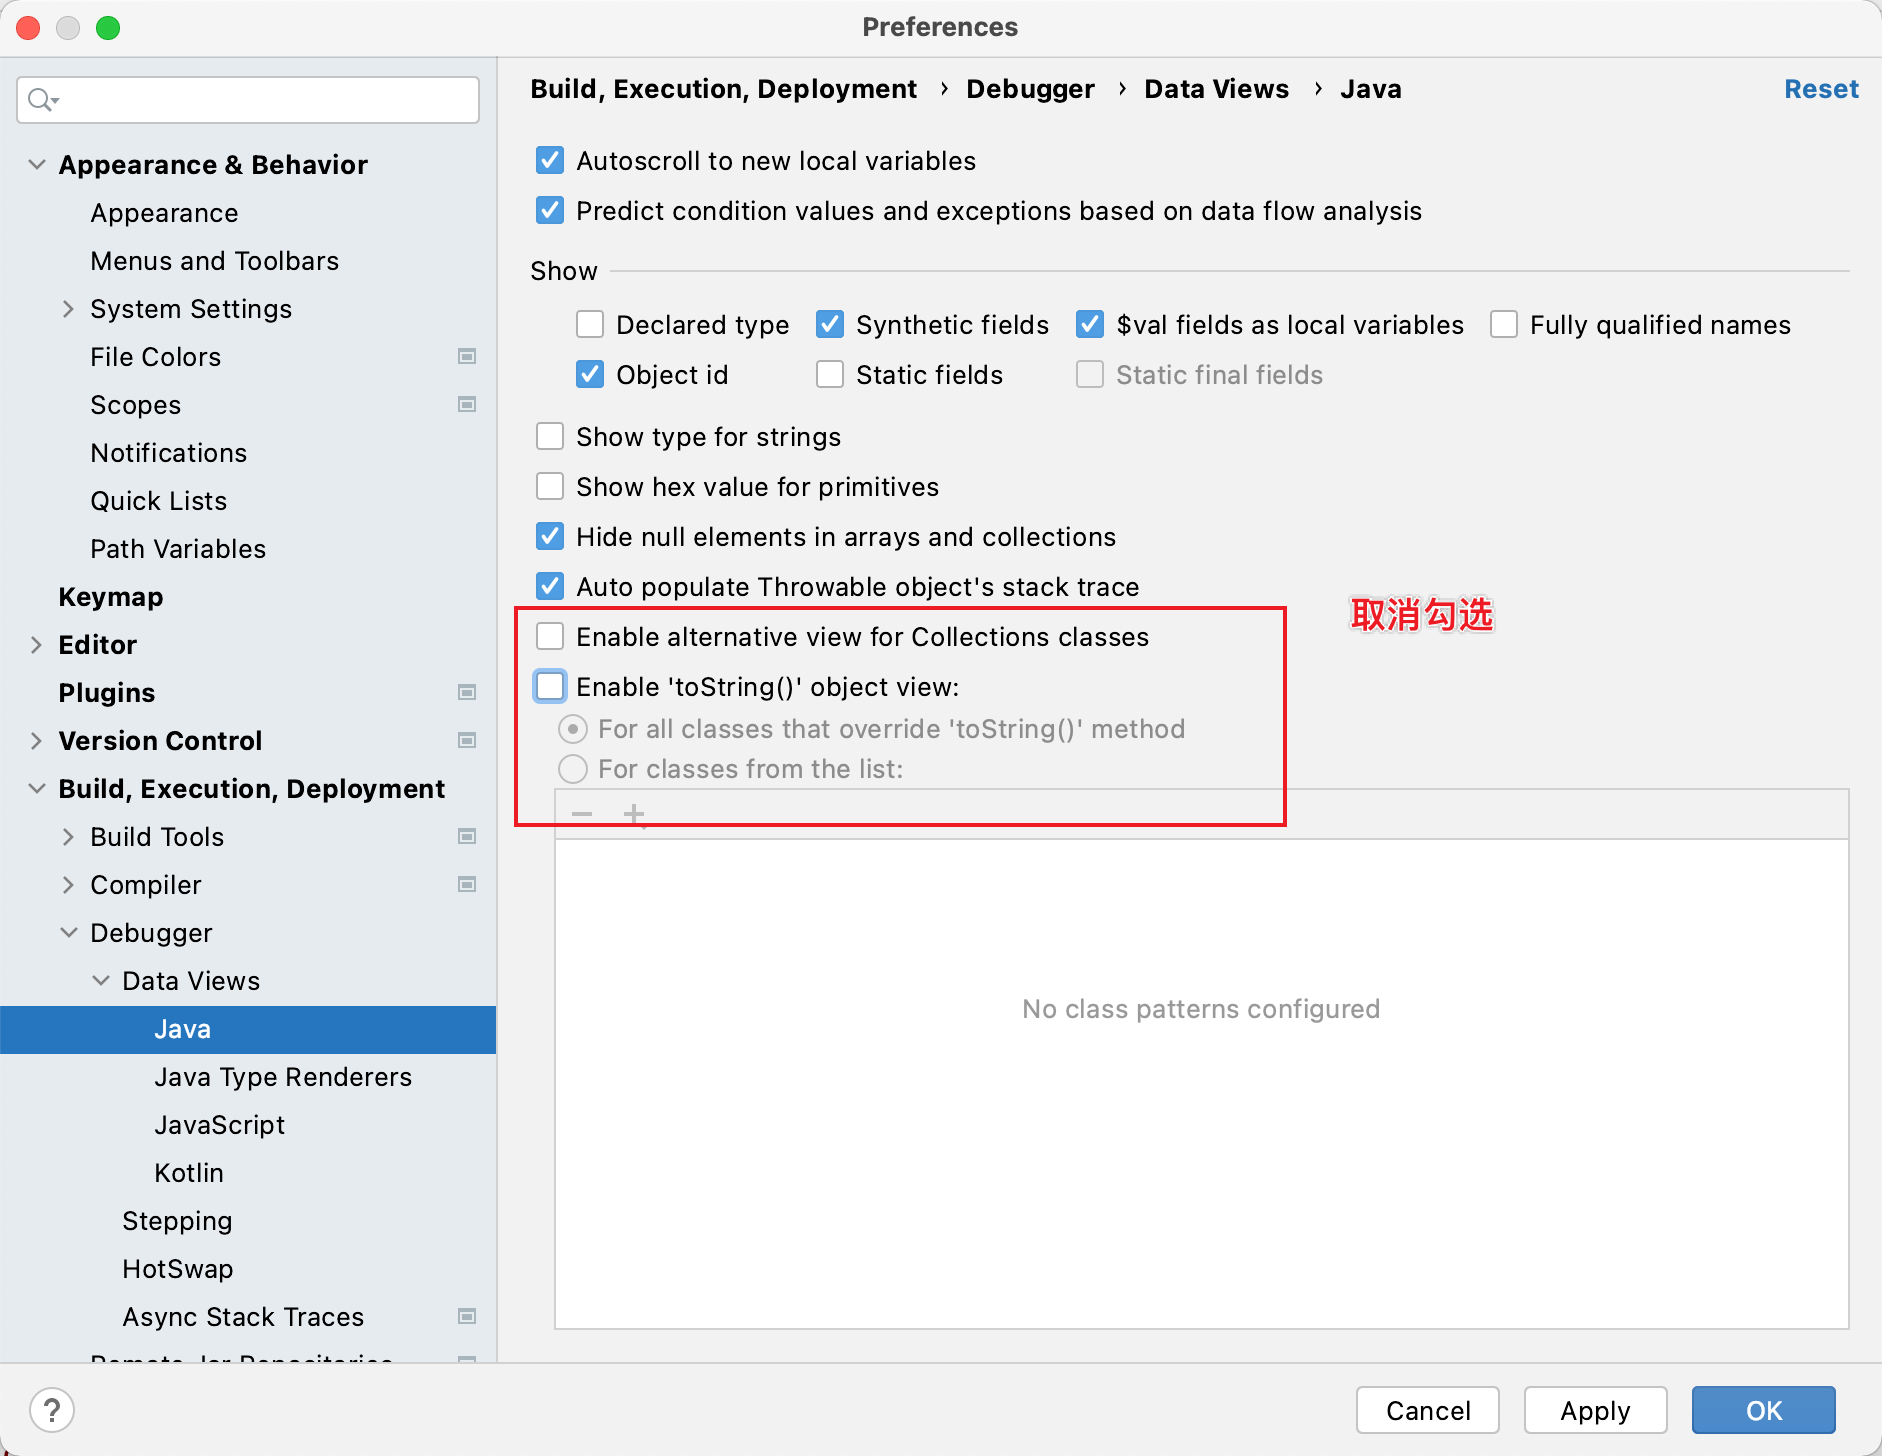Click the search magnifier icon
The image size is (1882, 1456).
coord(41,100)
